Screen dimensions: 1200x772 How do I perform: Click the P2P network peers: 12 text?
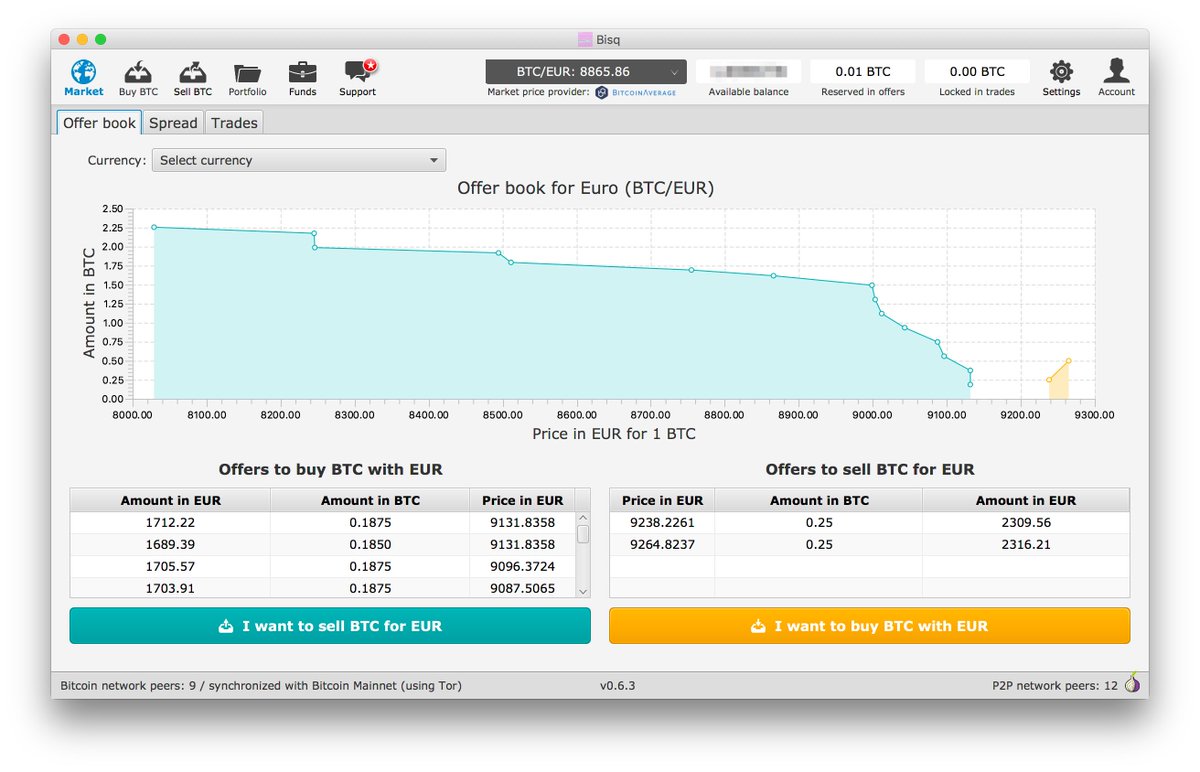tap(1055, 686)
